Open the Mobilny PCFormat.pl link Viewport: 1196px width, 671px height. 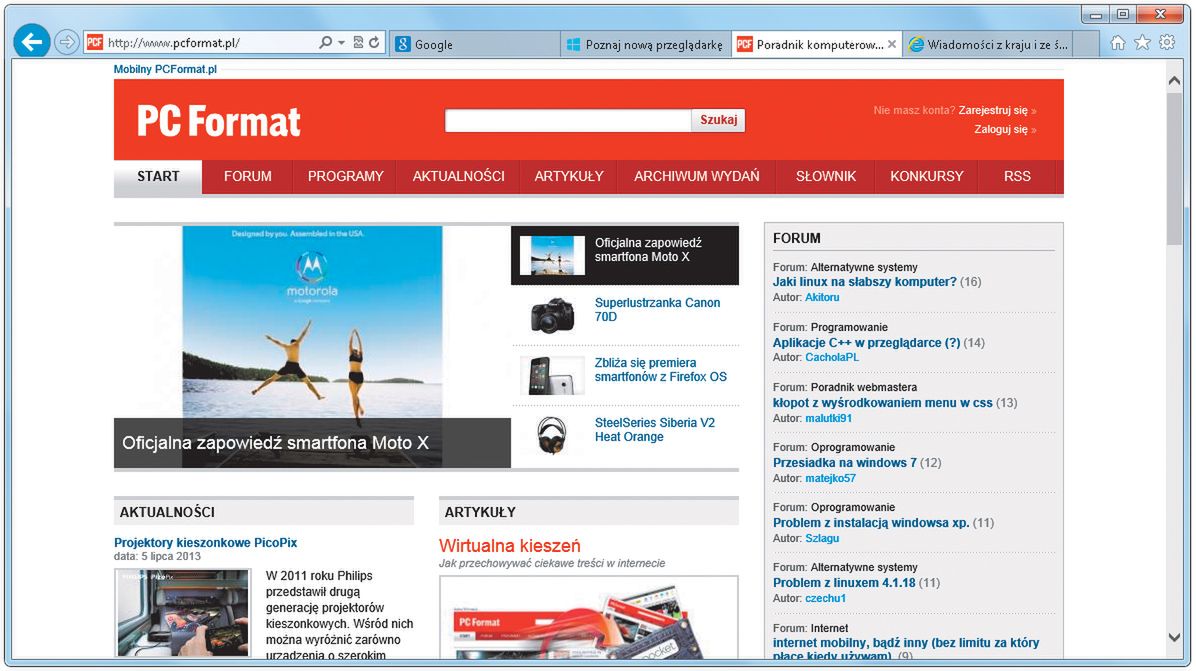(x=165, y=69)
